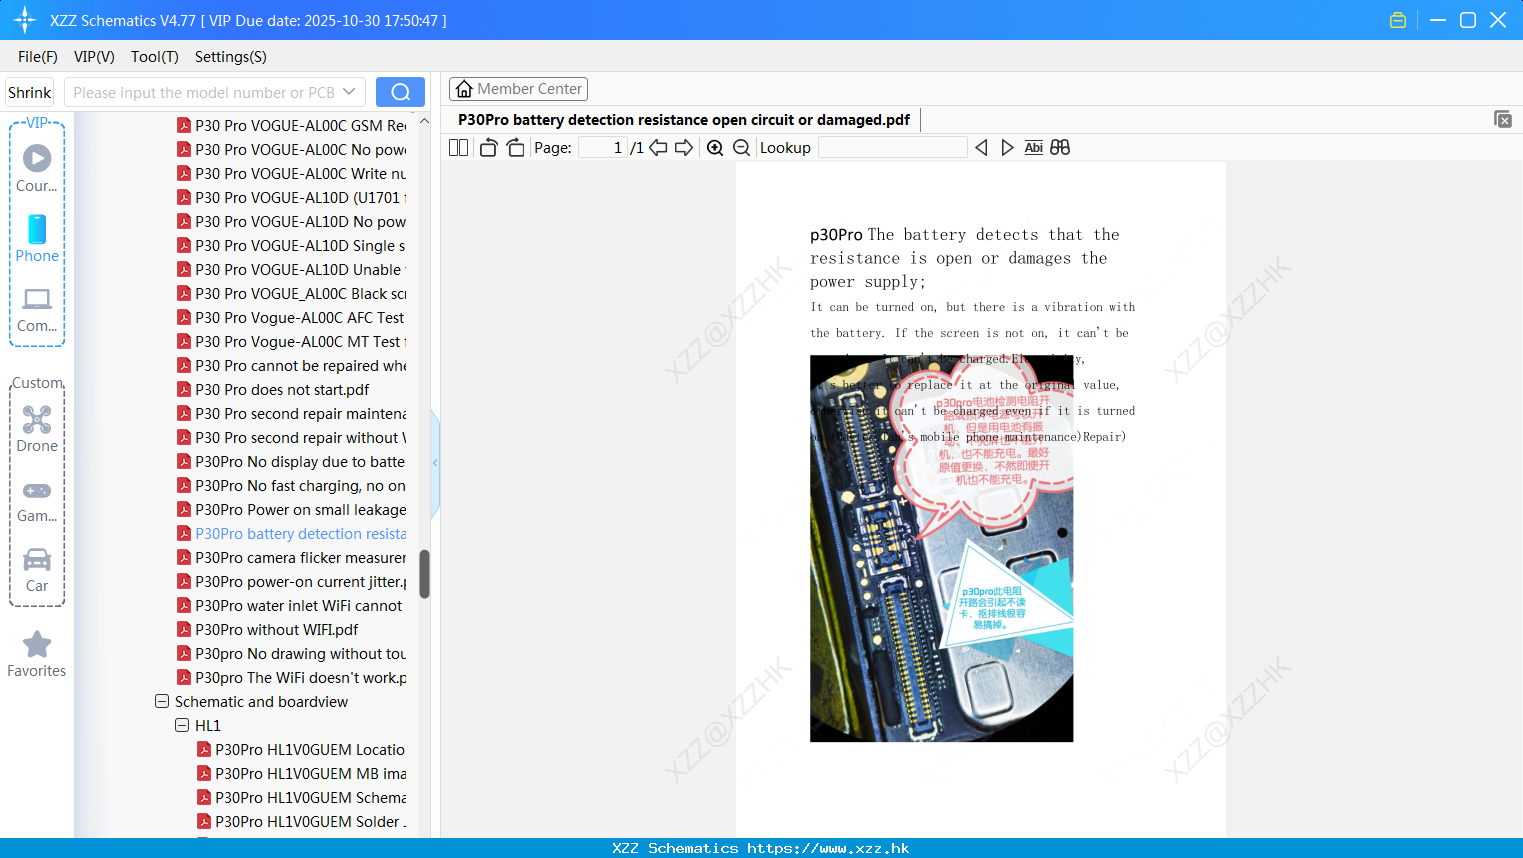Collapse the left panel via splitter arrow
Screen dimensions: 1523x858
point(435,463)
